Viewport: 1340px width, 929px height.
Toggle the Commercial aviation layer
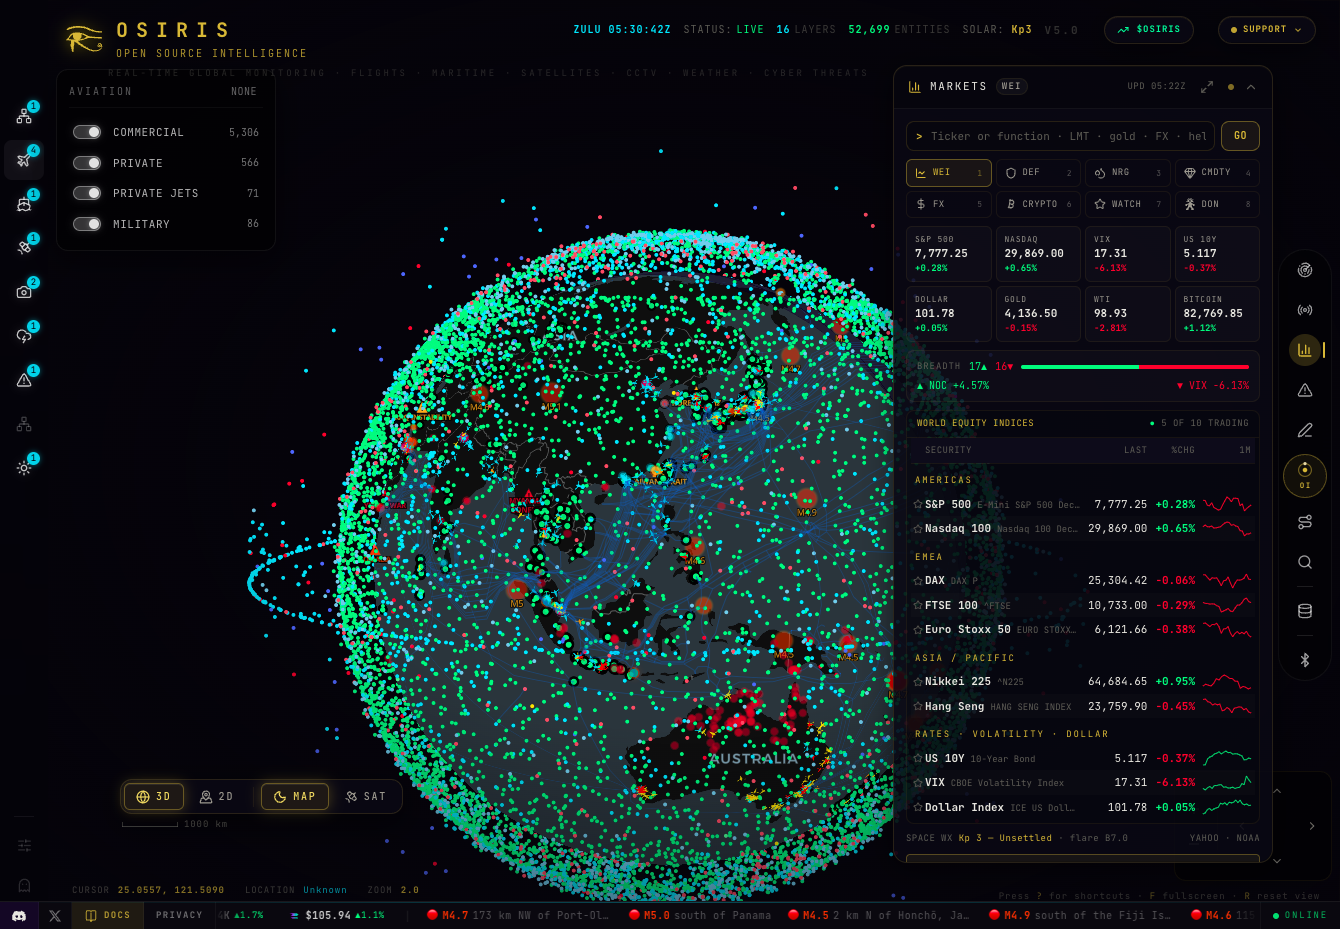point(87,132)
